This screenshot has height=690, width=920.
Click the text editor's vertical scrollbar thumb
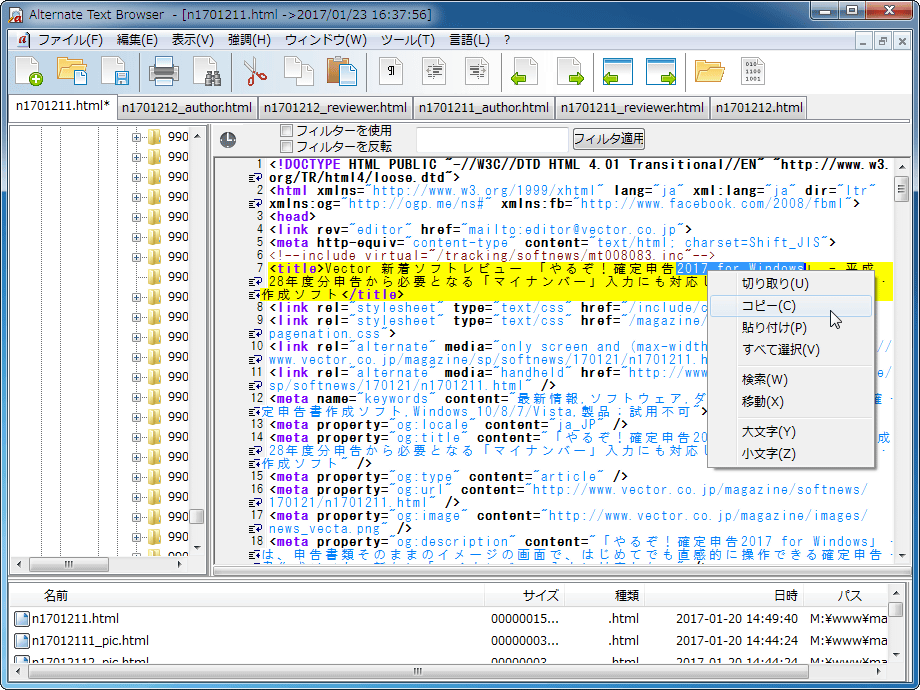[x=901, y=190]
